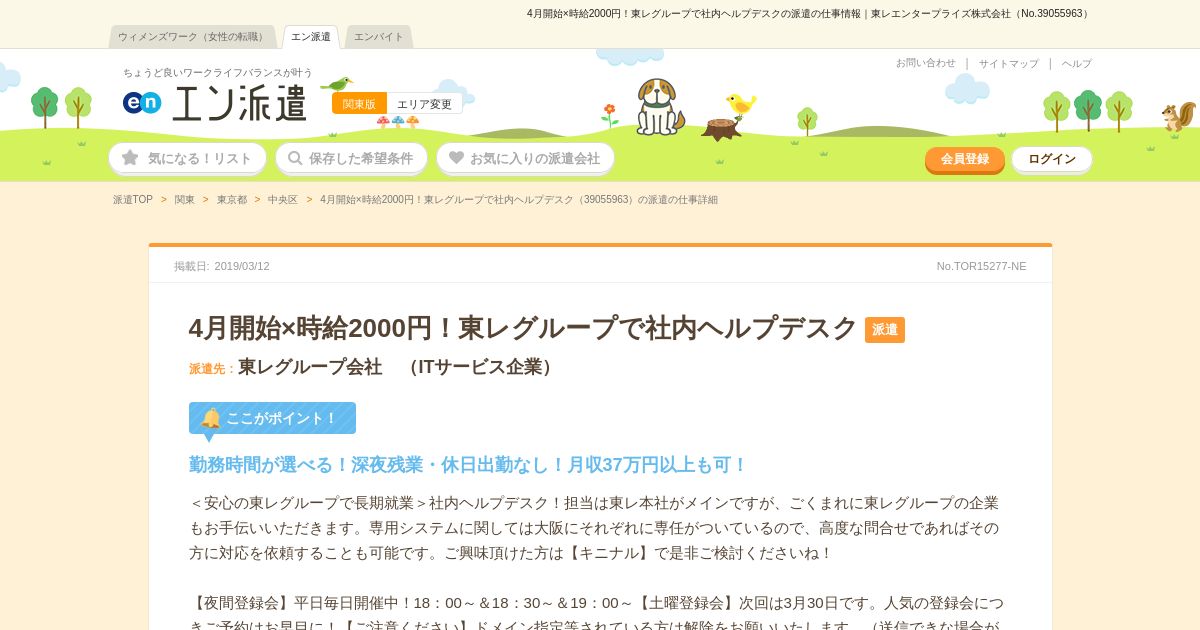Open the 東京都 breadcrumb link

tap(232, 200)
